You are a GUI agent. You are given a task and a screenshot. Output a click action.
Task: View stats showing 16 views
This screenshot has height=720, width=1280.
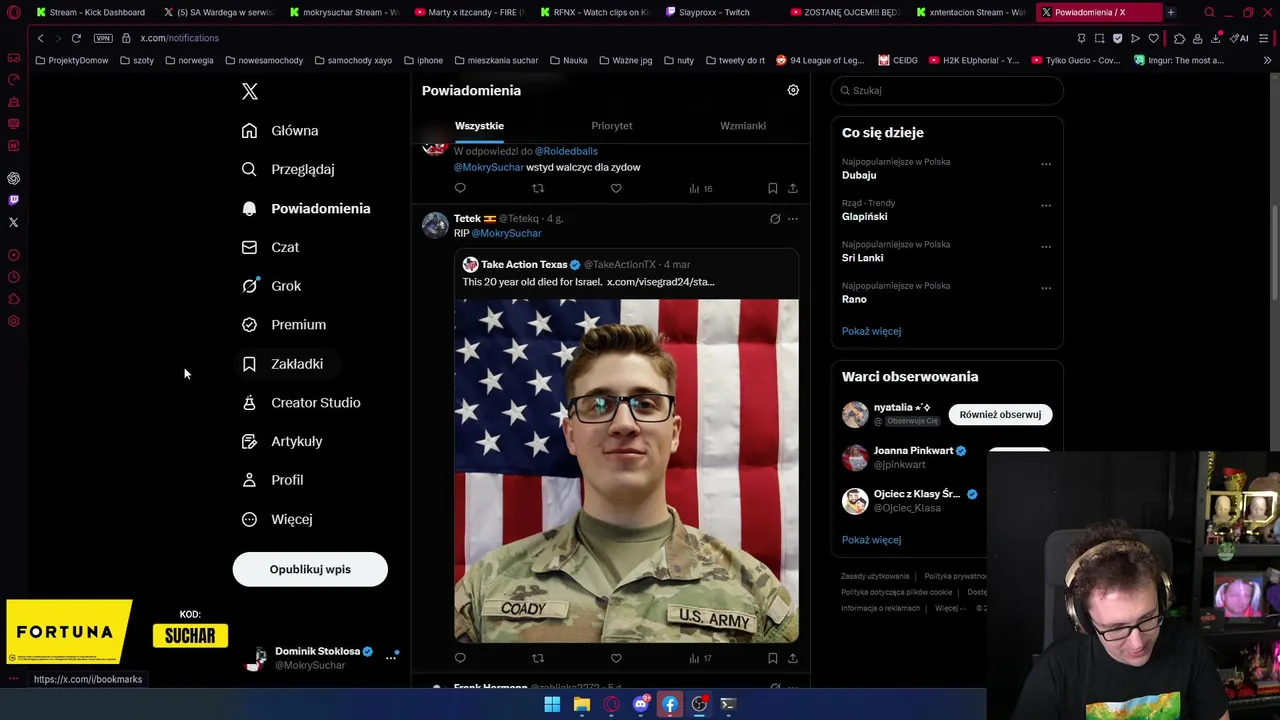pyautogui.click(x=700, y=188)
